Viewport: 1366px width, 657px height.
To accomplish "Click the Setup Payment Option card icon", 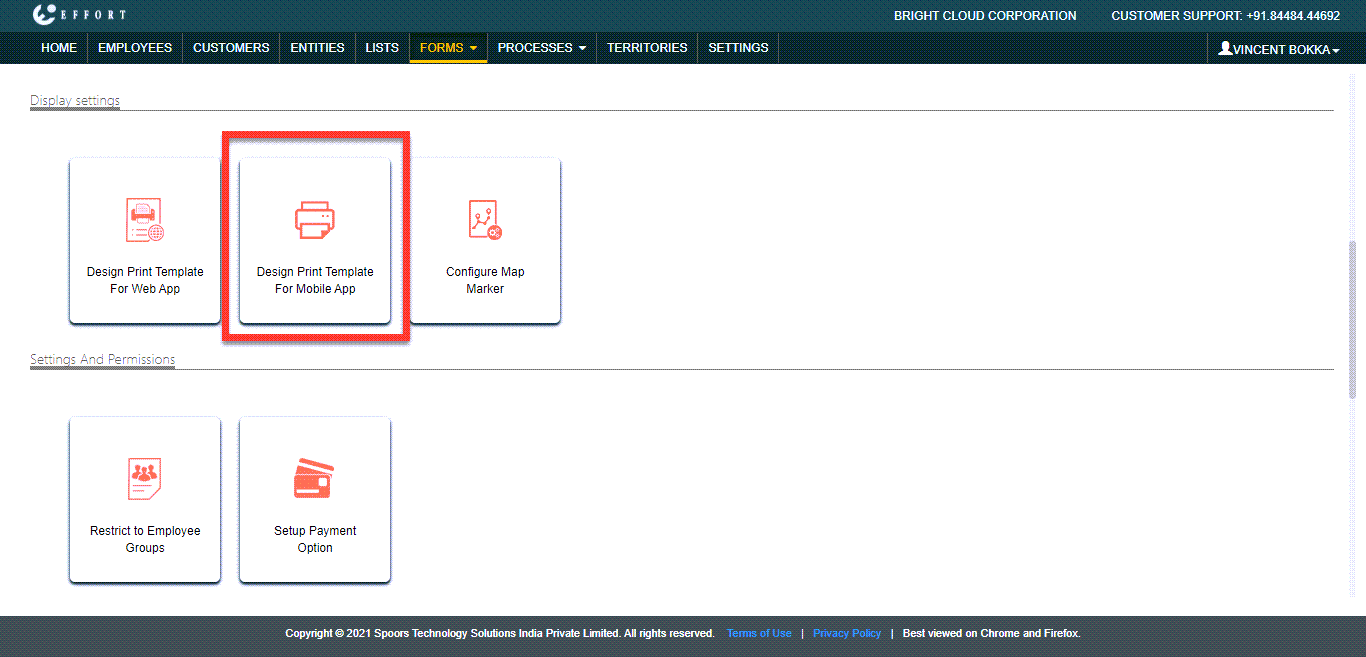I will (314, 479).
